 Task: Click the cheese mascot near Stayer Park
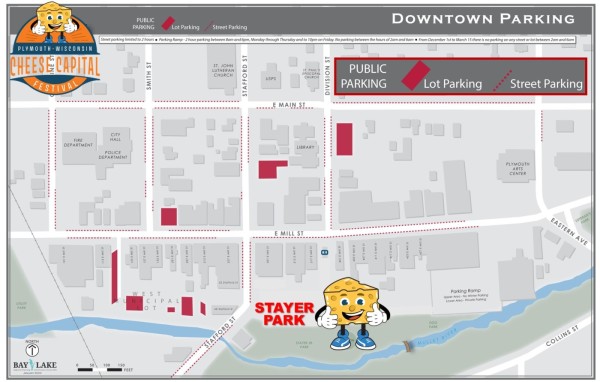pyautogui.click(x=352, y=313)
